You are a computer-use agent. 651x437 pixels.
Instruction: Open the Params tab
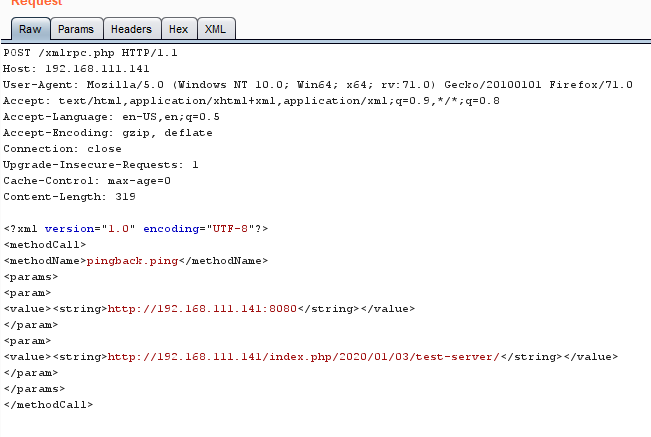point(75,29)
